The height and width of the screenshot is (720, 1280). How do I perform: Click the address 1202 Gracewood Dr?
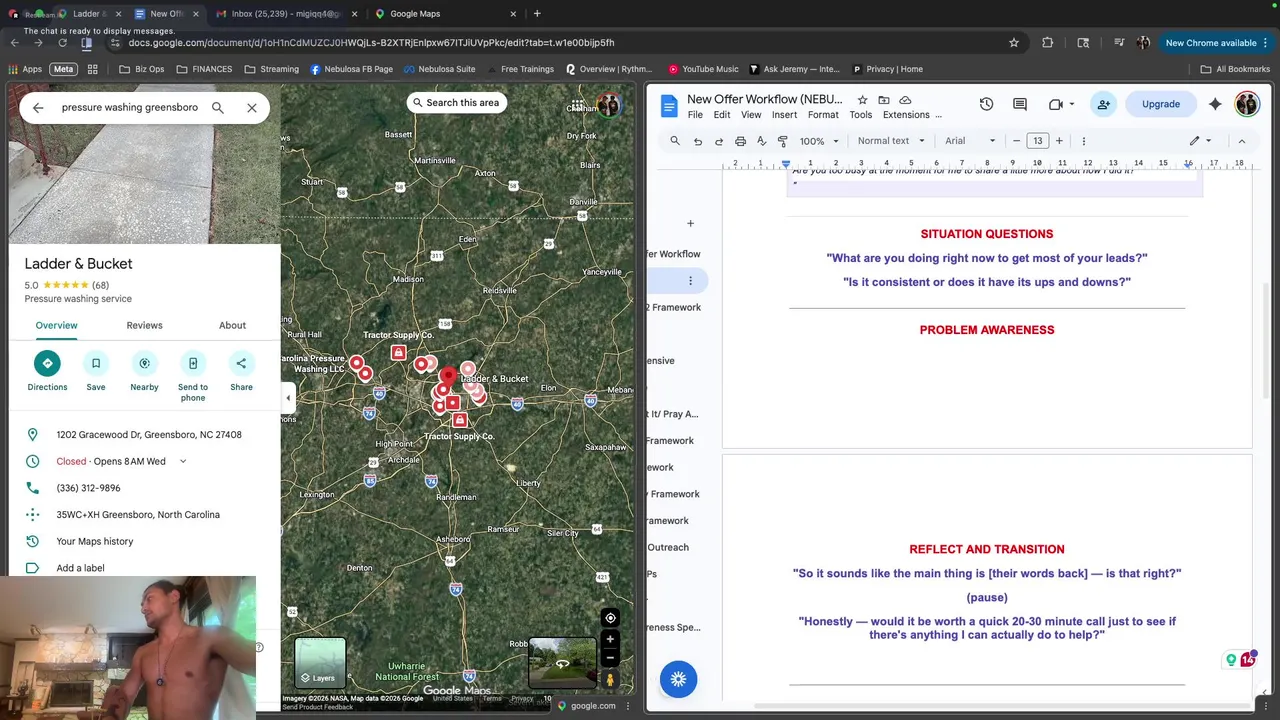(149, 435)
